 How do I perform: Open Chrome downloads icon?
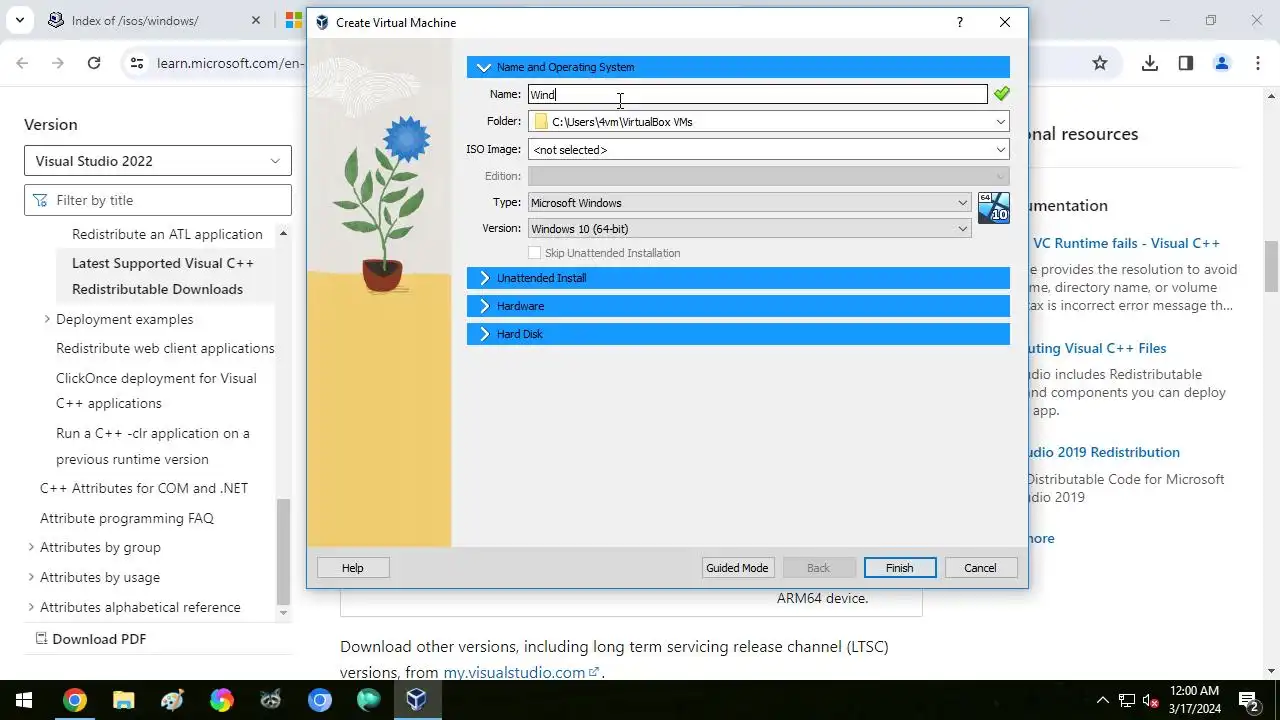point(1150,63)
